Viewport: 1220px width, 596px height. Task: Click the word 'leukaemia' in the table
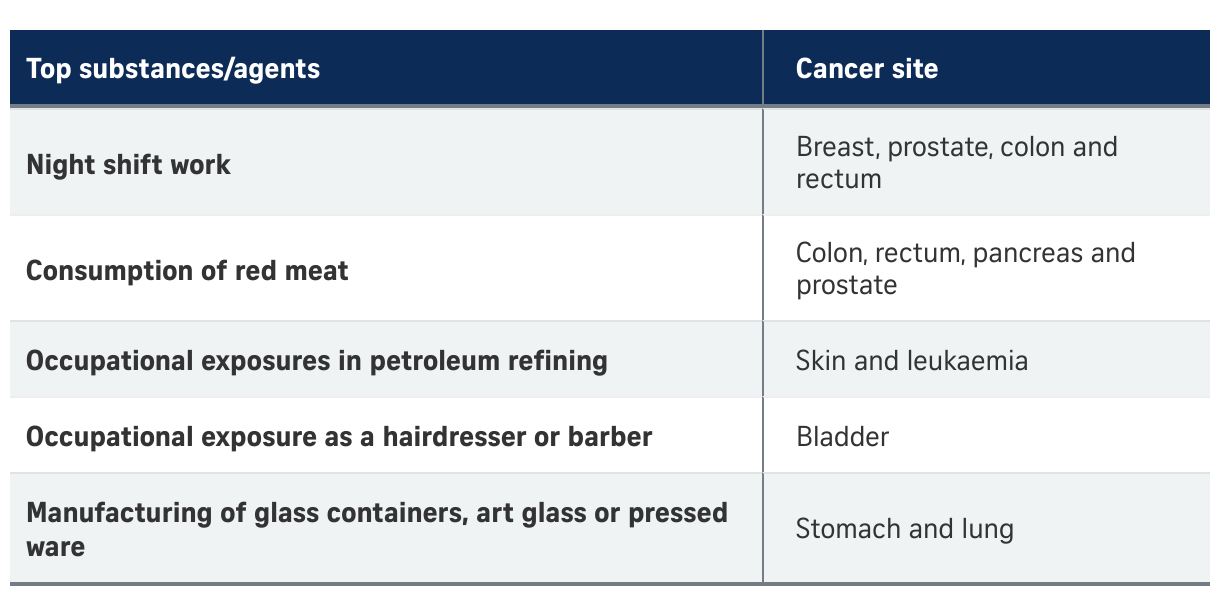967,360
